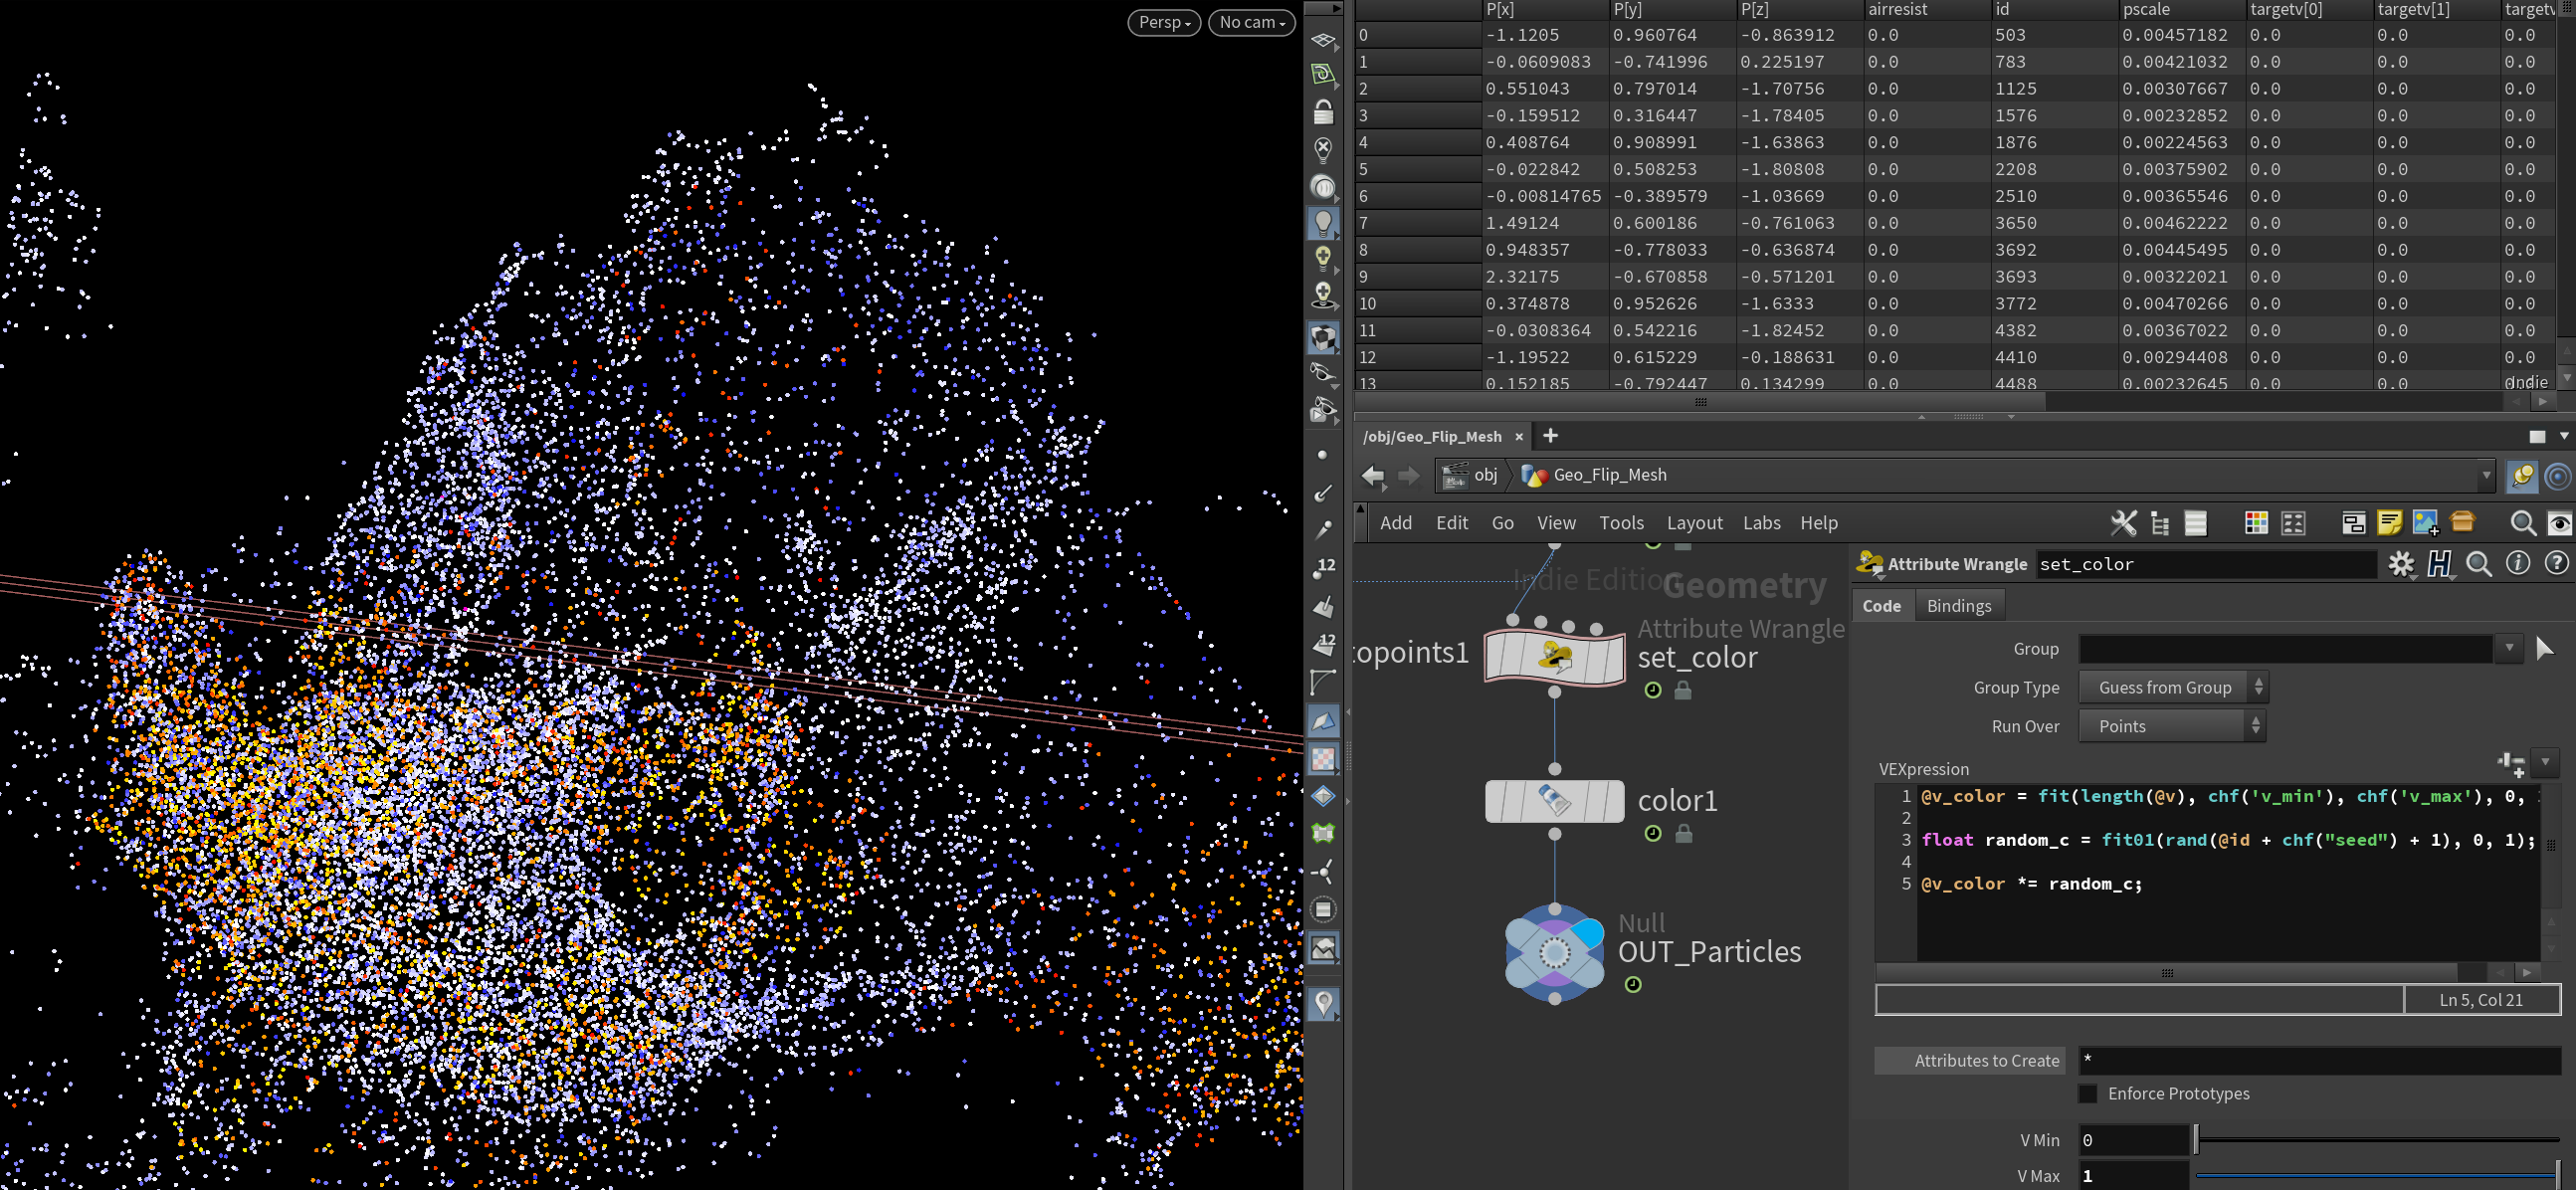Click the orange box subnet icon
Viewport: 2576px width, 1190px height.
(2463, 522)
